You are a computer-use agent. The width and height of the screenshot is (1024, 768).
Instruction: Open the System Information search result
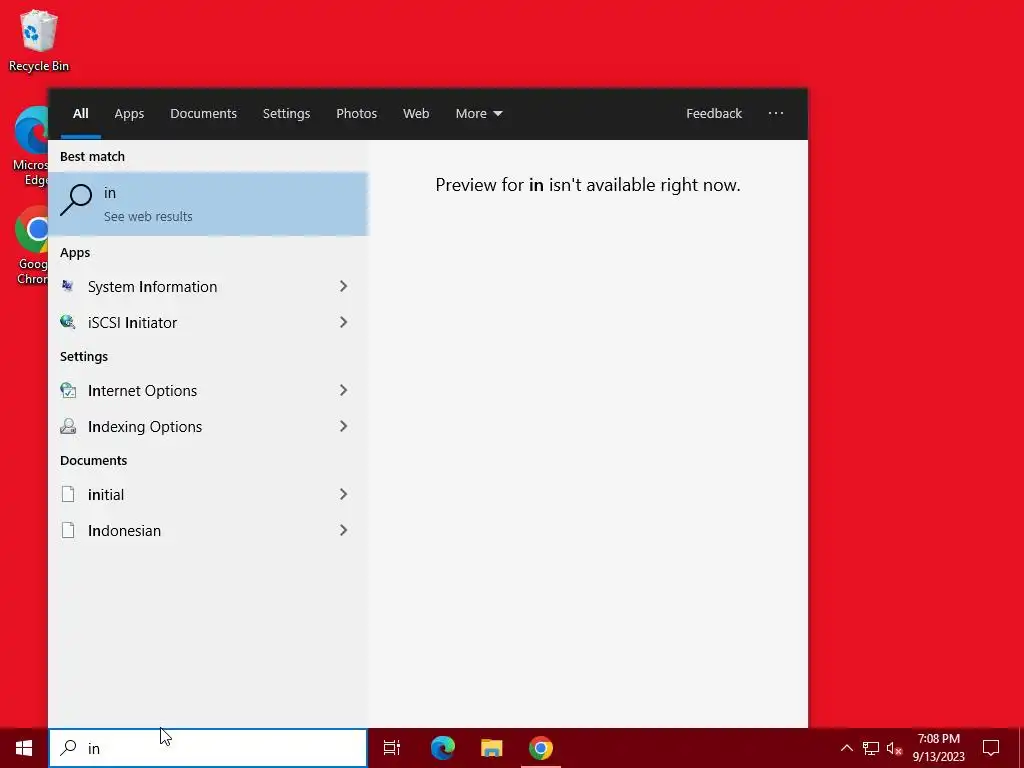click(208, 286)
